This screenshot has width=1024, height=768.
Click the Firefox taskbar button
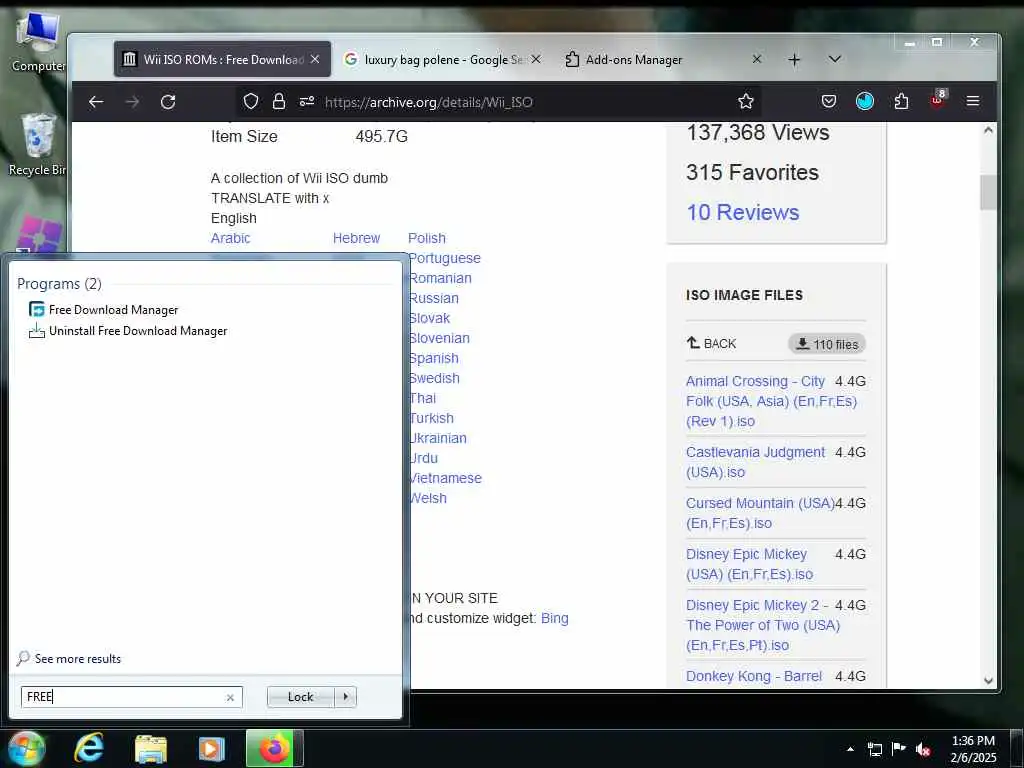(x=274, y=748)
